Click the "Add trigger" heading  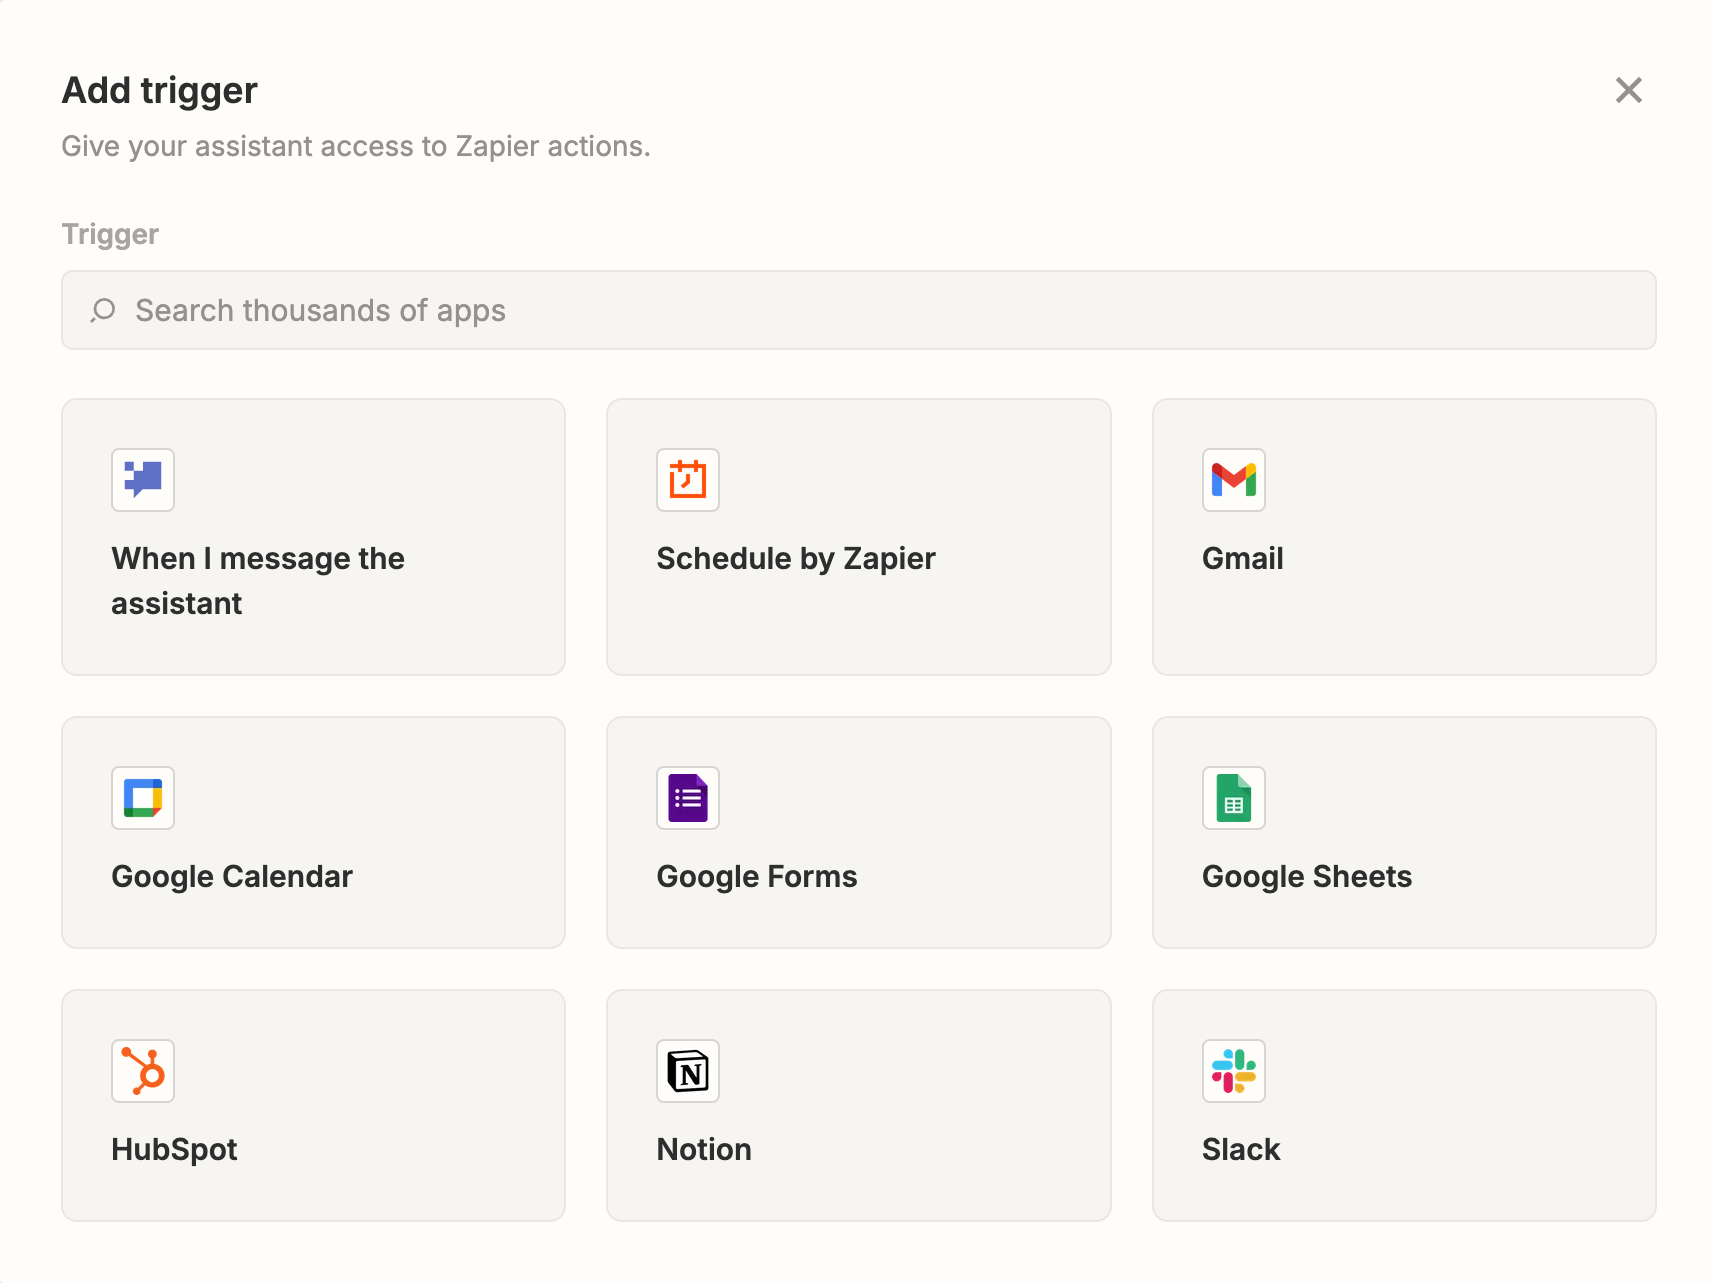coord(160,90)
